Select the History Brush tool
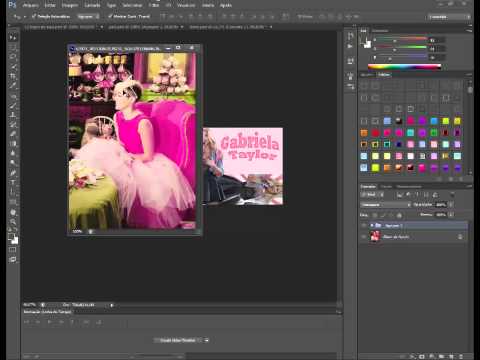This screenshot has height=360, width=480. pos(13,125)
